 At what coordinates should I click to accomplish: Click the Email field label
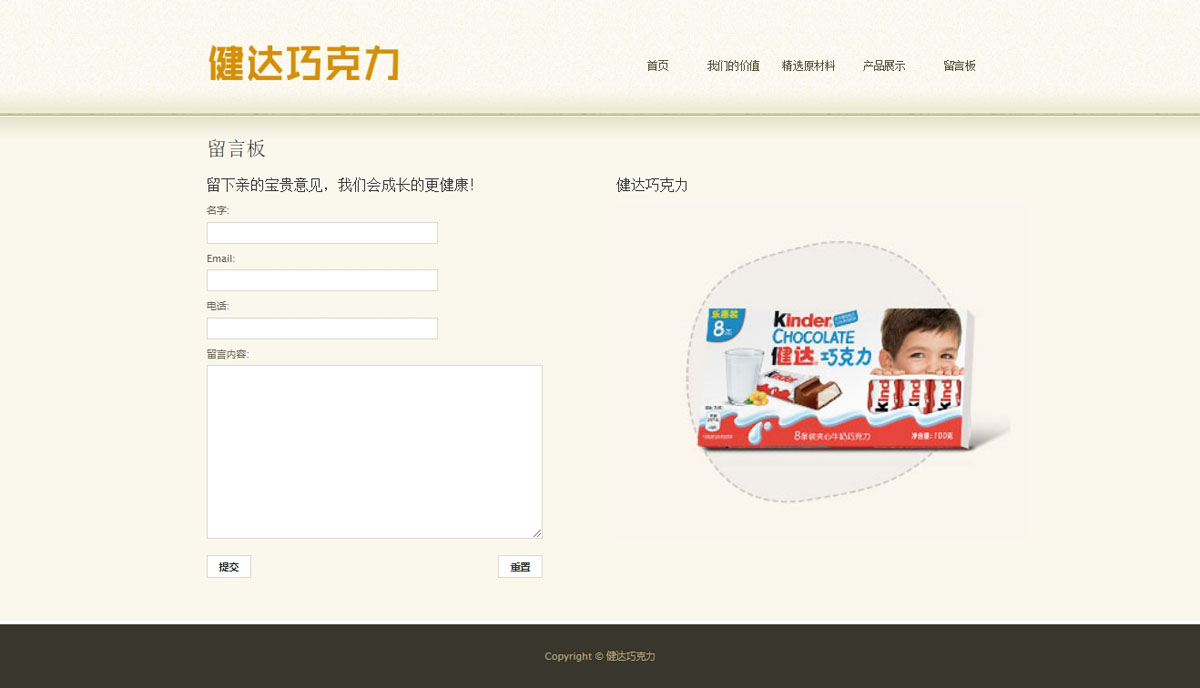[x=221, y=258]
